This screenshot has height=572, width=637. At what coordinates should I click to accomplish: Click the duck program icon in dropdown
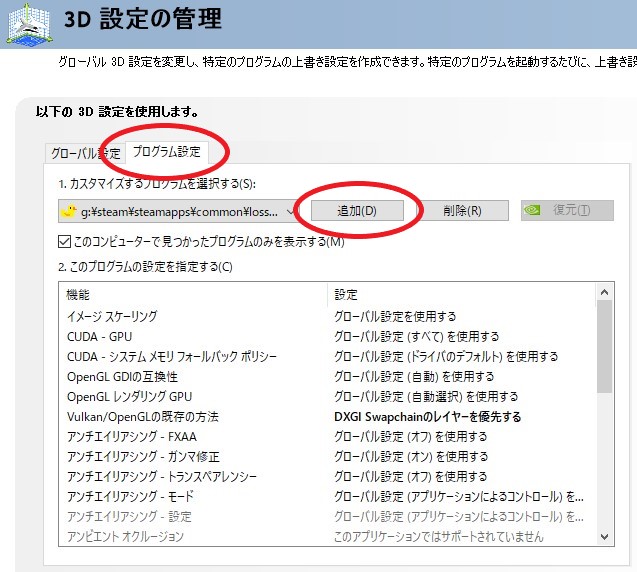[69, 211]
